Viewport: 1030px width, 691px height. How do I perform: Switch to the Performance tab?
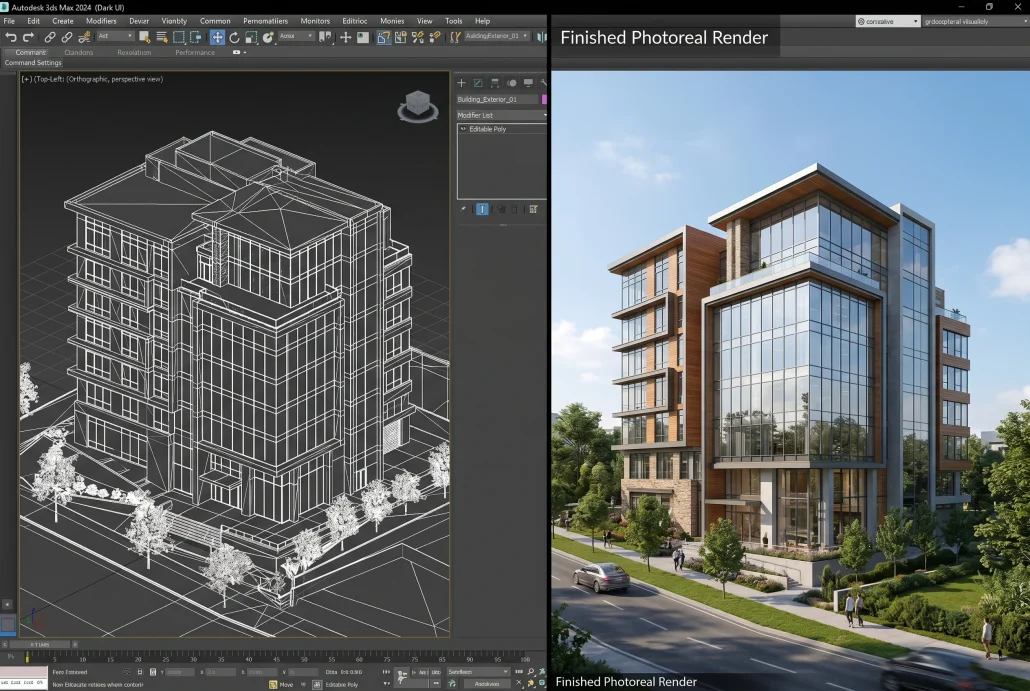[194, 53]
